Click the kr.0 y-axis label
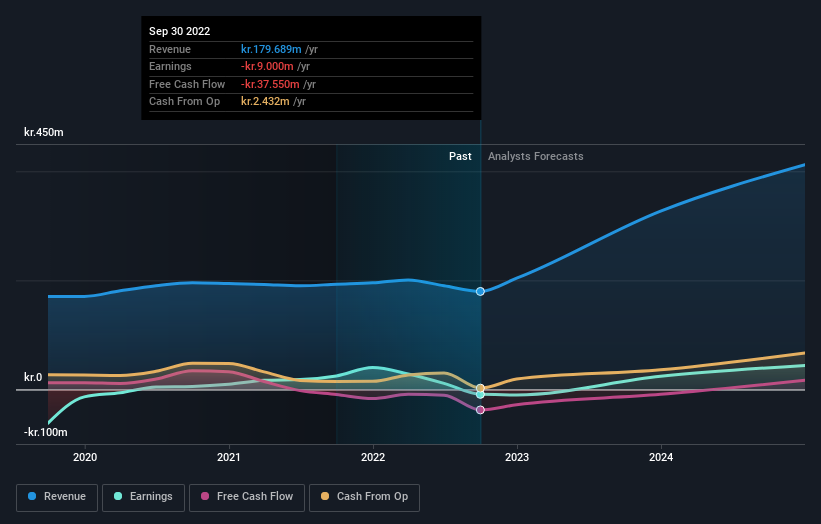This screenshot has height=524, width=821. (33, 377)
